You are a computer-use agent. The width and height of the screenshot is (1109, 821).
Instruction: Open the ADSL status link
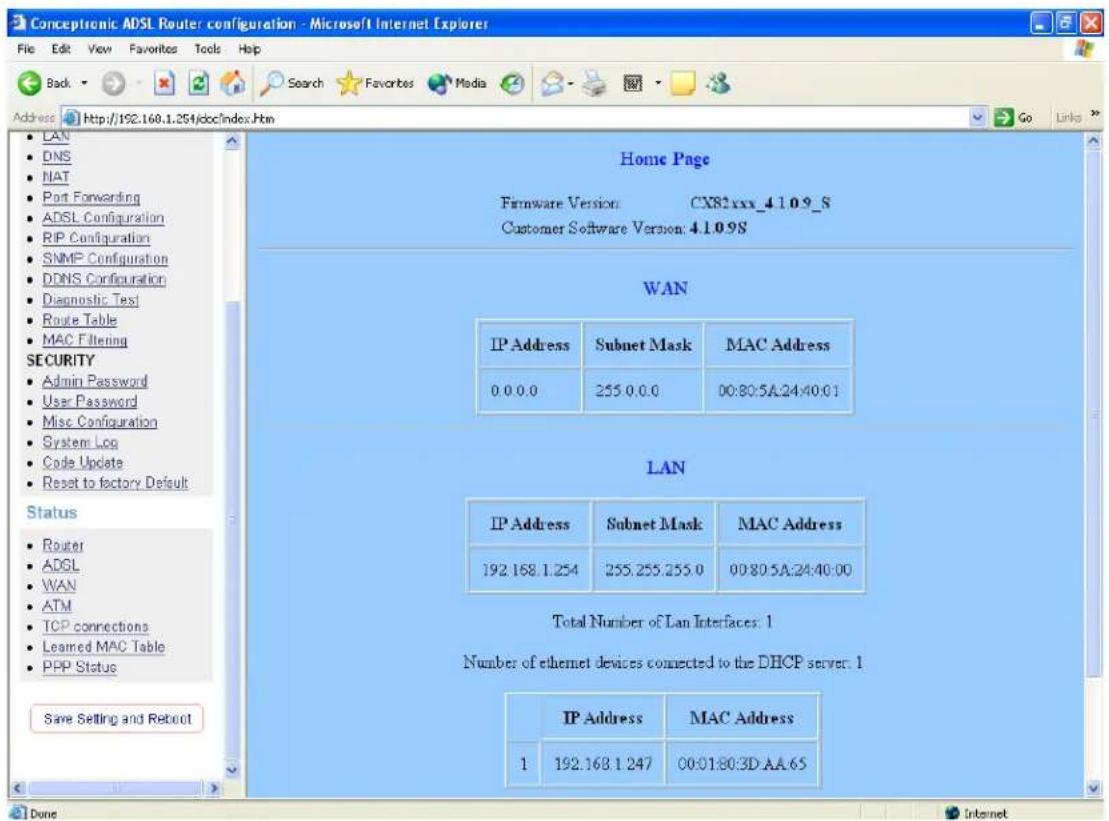pos(61,566)
